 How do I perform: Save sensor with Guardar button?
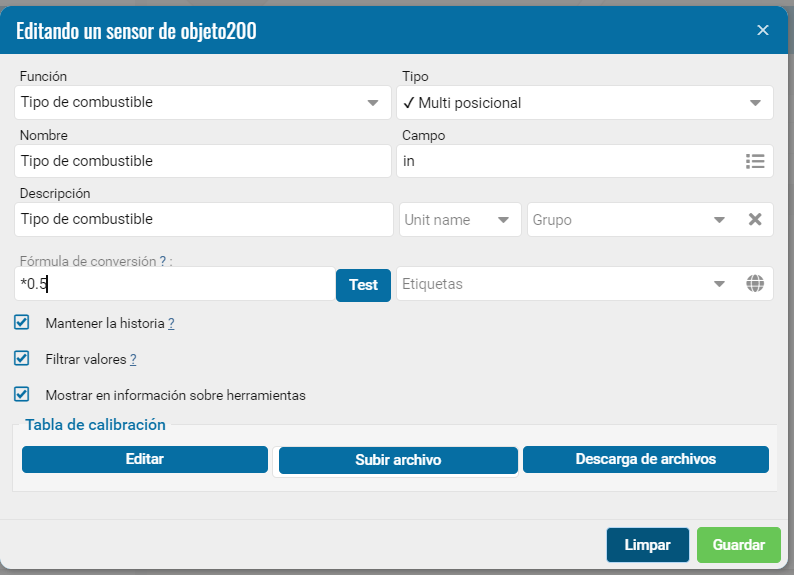click(739, 545)
